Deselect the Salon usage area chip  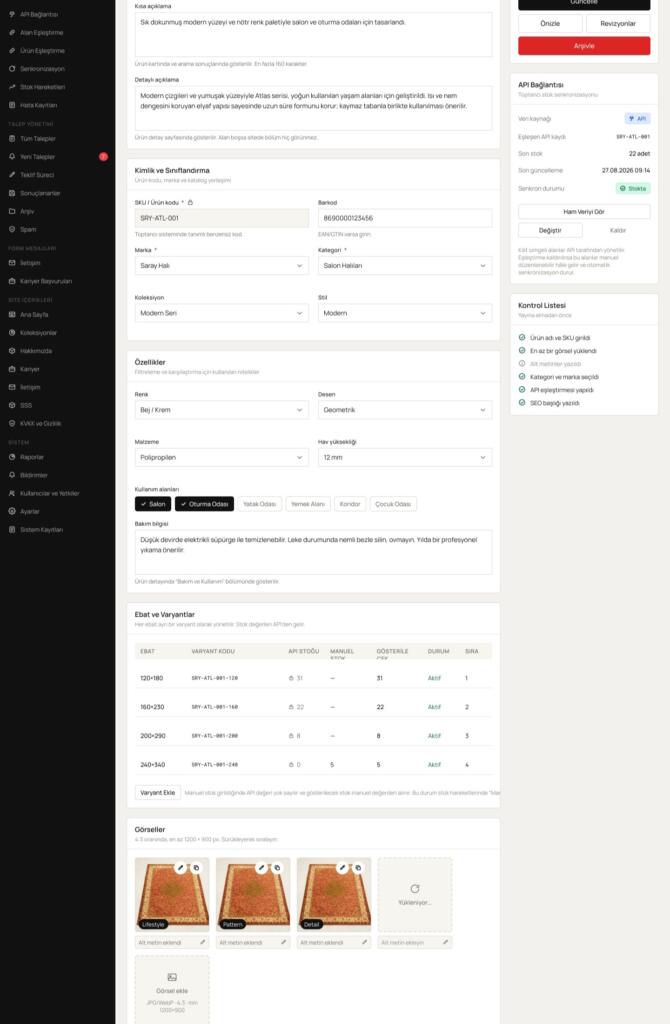tap(153, 504)
